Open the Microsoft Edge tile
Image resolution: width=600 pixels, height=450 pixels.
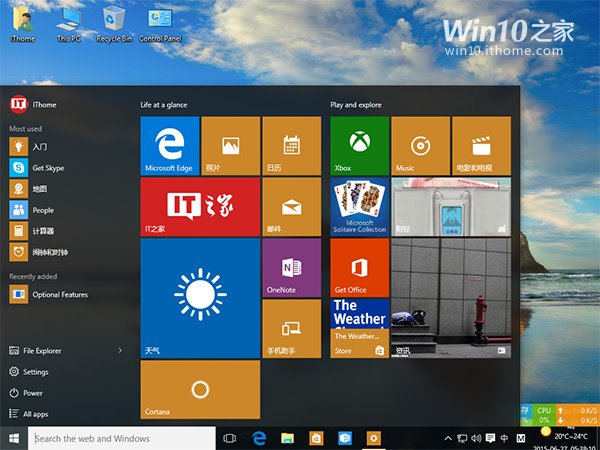[x=170, y=146]
